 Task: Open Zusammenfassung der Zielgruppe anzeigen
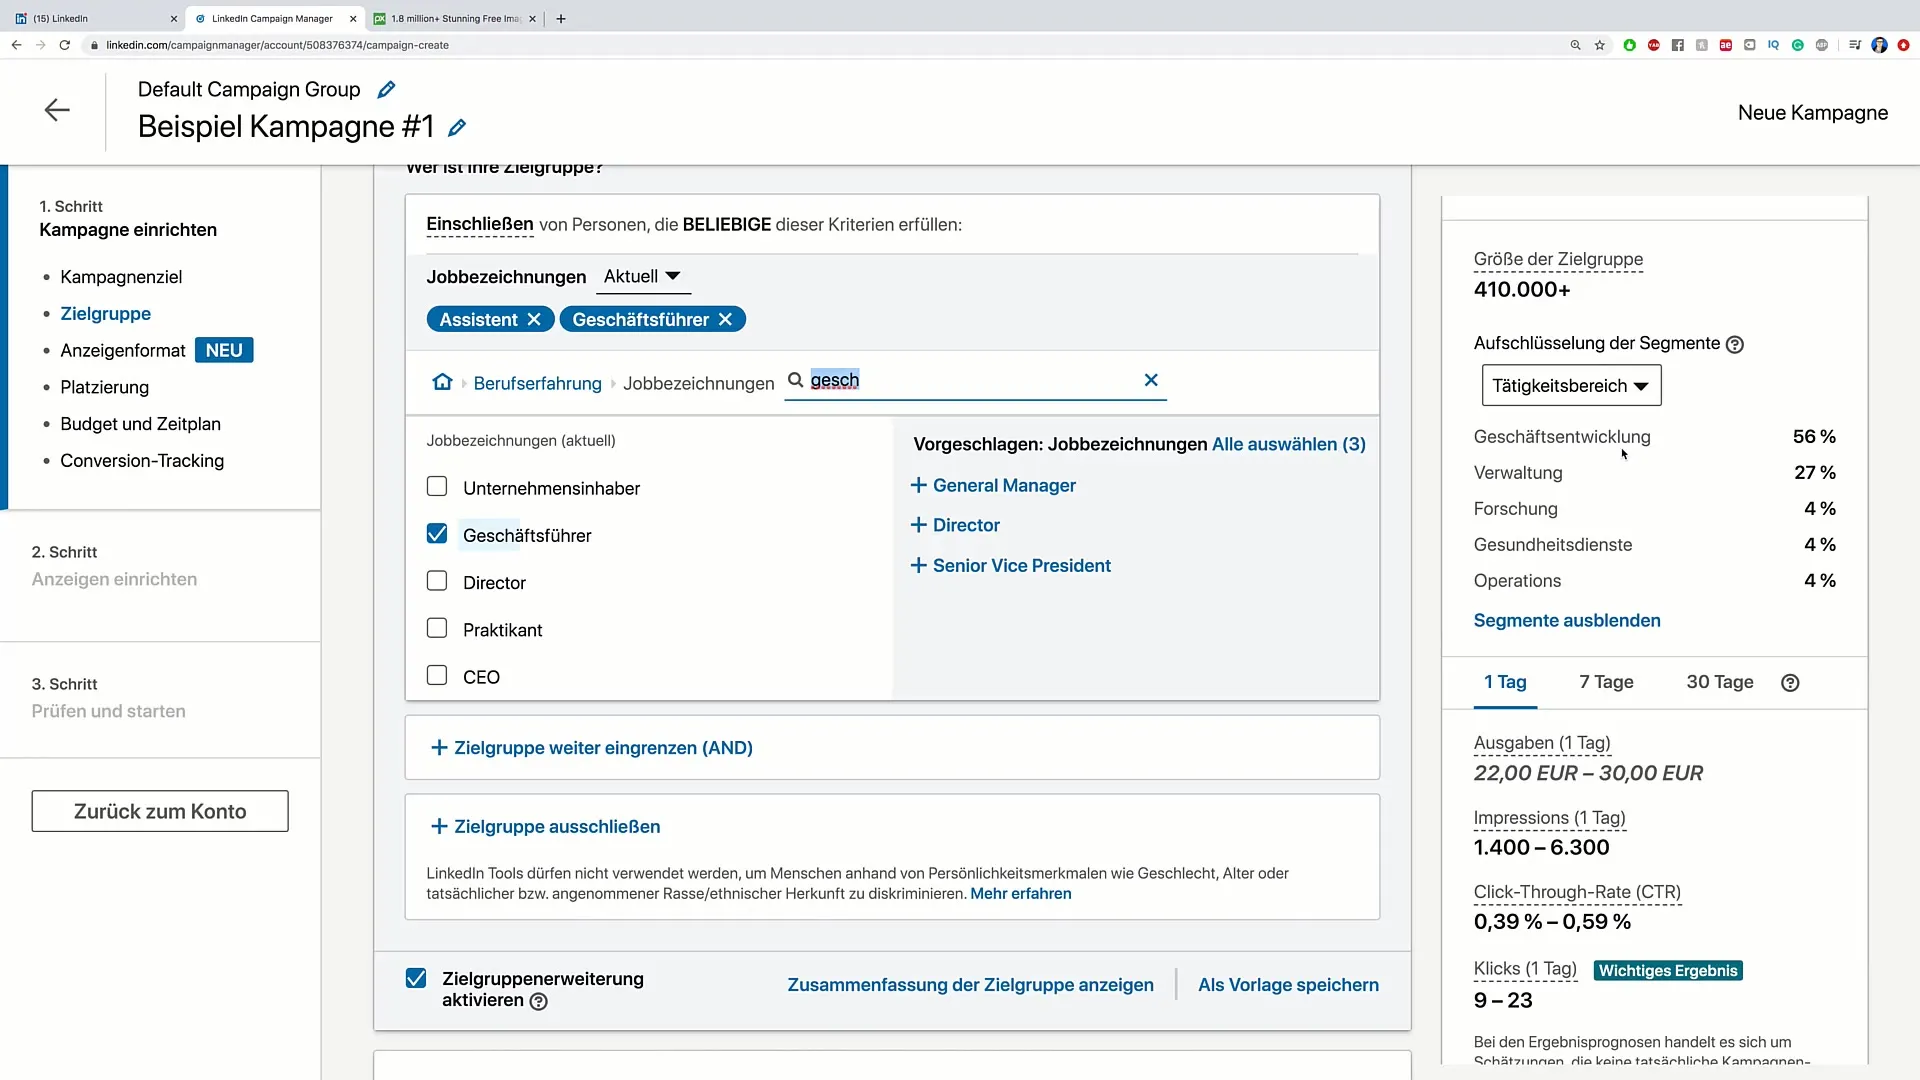(x=970, y=985)
